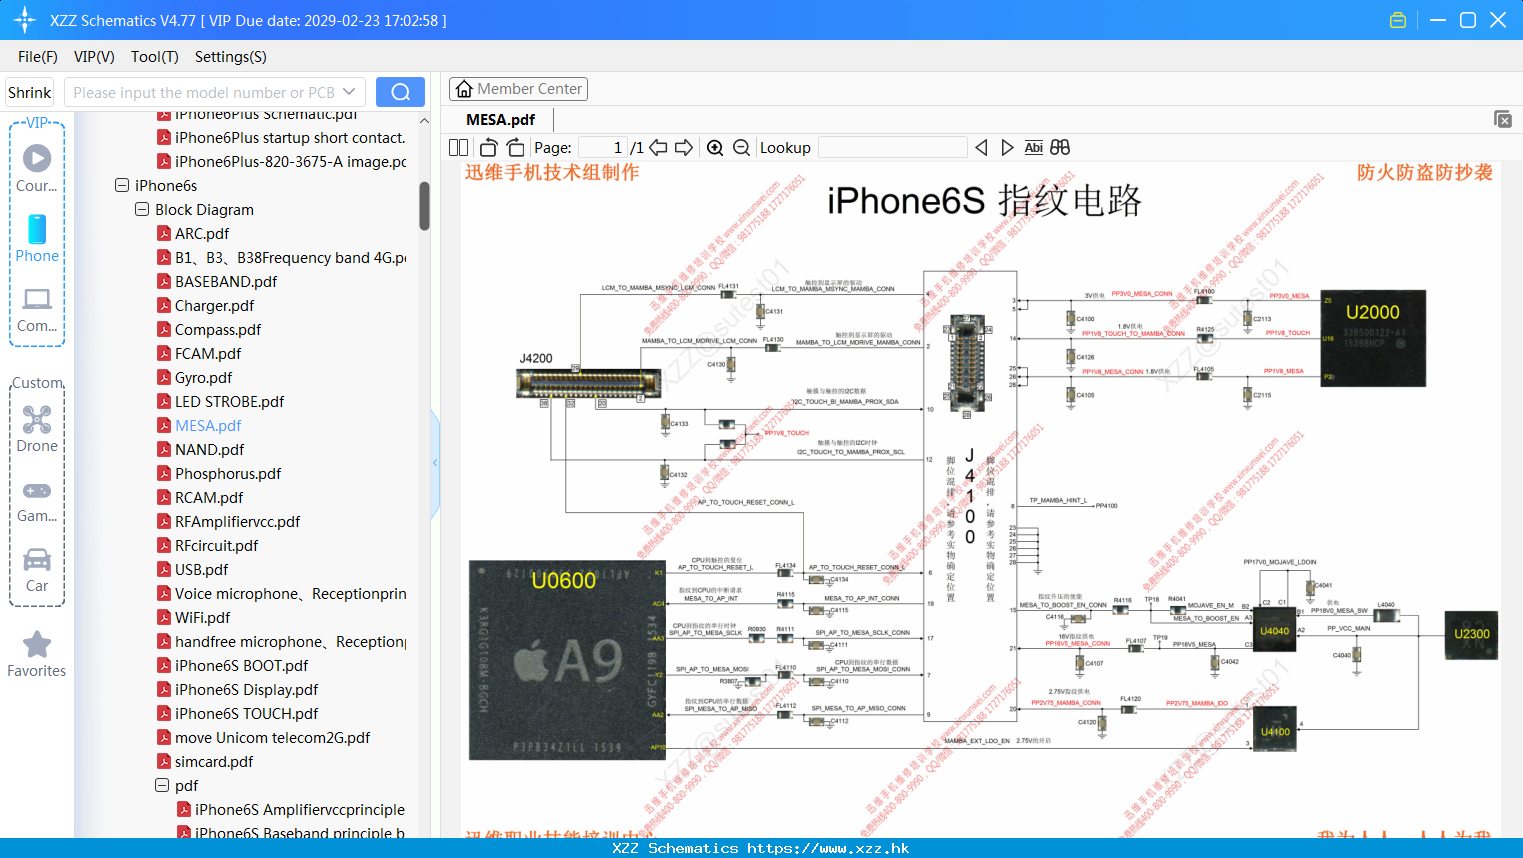Zoom in on the schematic
Screen dimensions: 1523x858
pos(715,147)
